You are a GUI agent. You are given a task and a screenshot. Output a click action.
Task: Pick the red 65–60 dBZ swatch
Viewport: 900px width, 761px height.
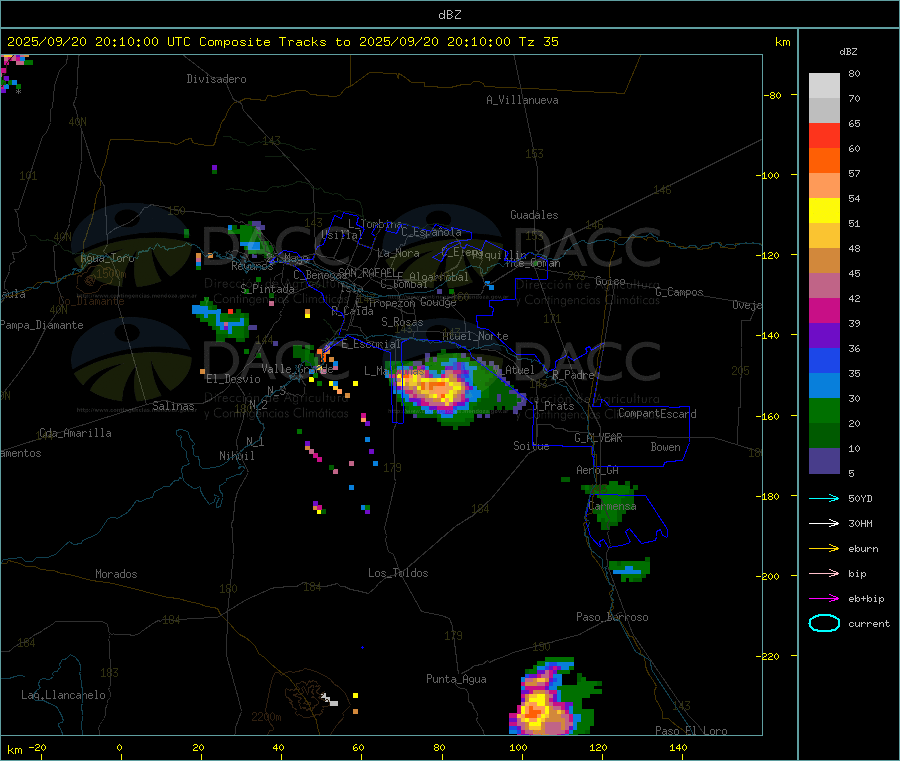(x=824, y=135)
